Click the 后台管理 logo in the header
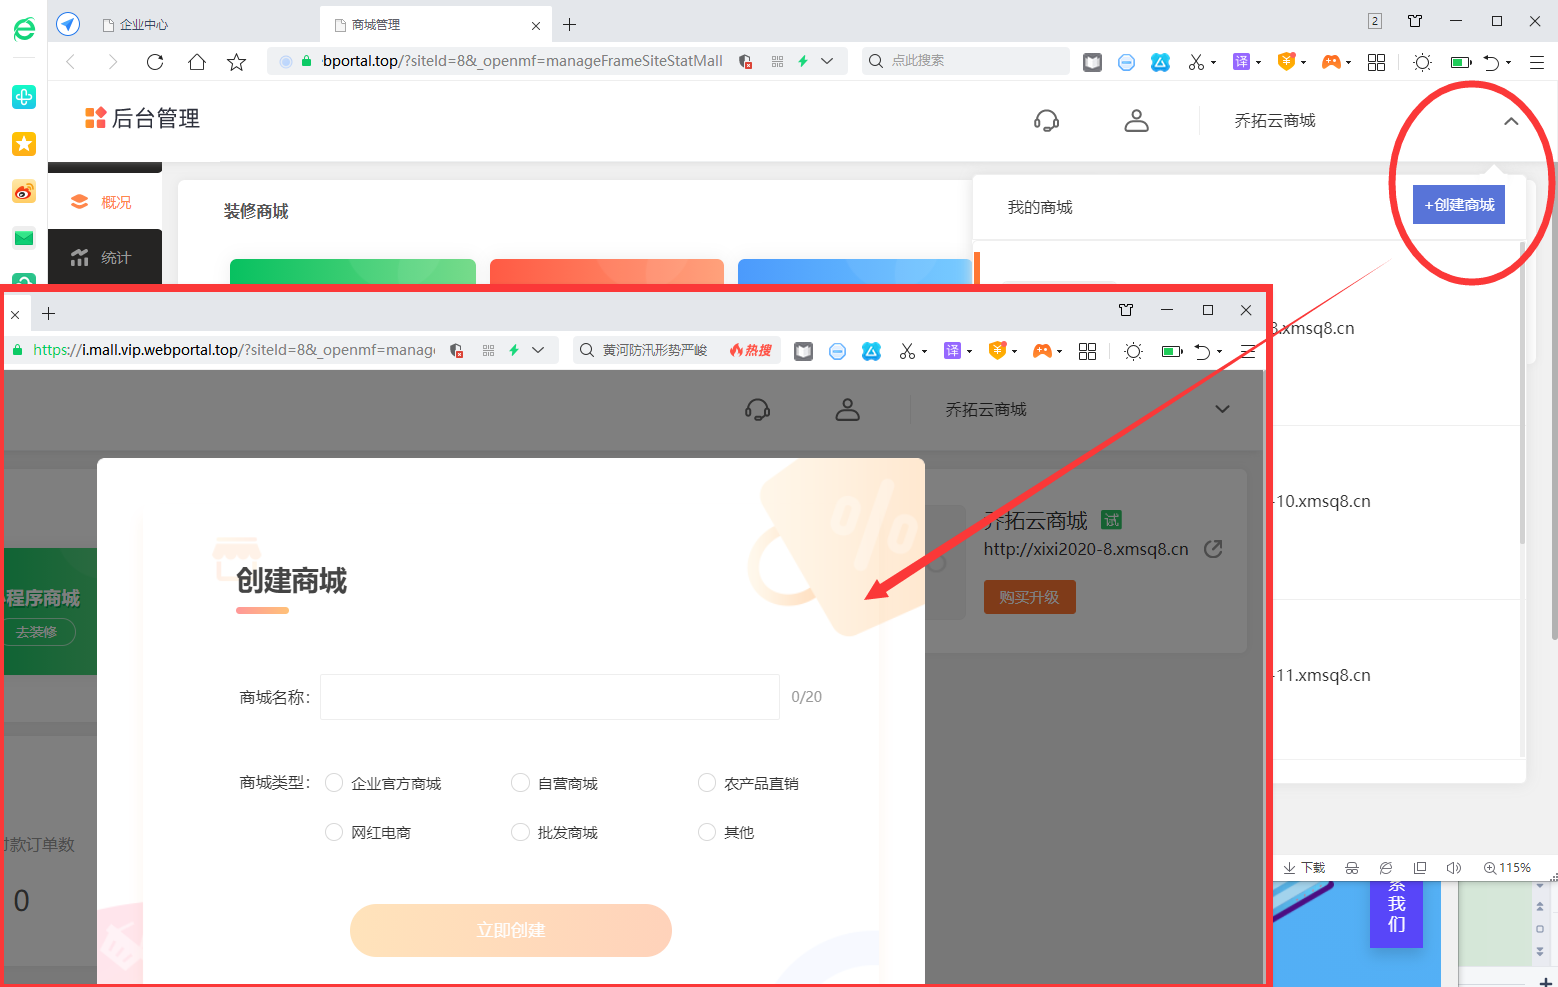The width and height of the screenshot is (1558, 987). click(x=142, y=119)
